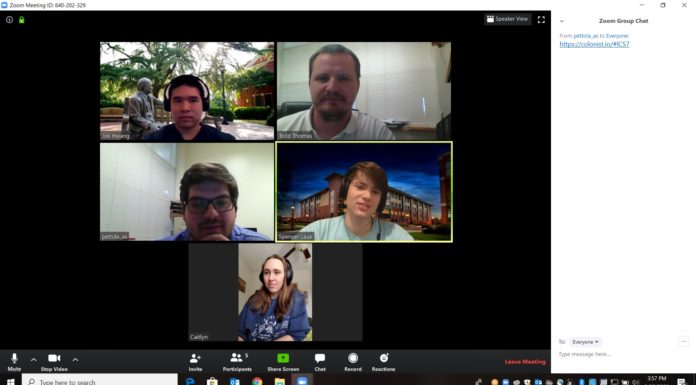Toggle the Chat panel from toolbar

click(320, 362)
